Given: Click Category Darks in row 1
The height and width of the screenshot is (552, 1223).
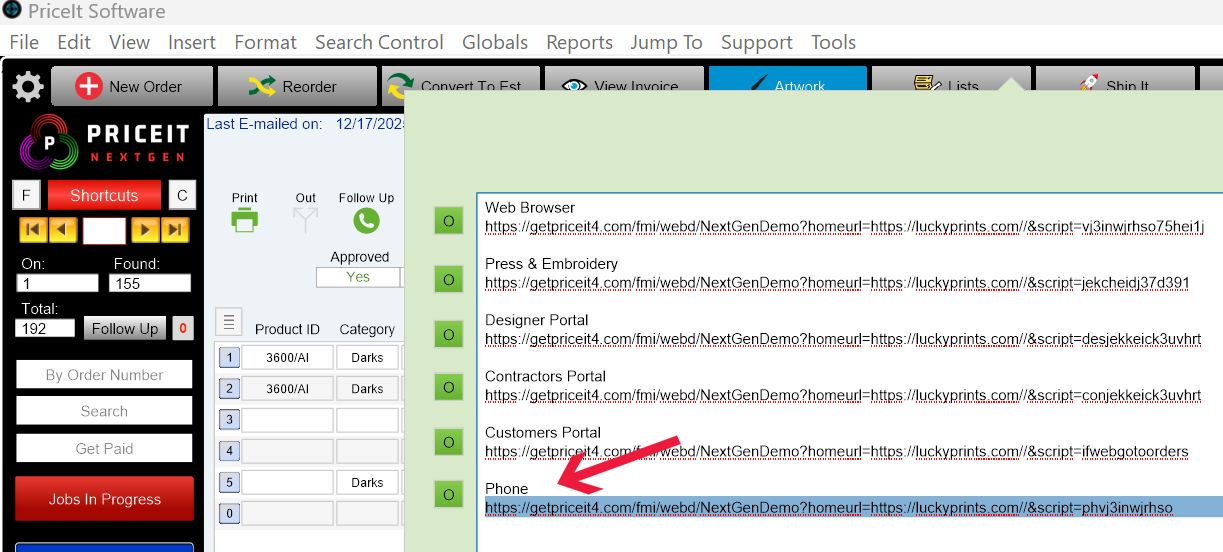Looking at the screenshot, I should pos(367,357).
